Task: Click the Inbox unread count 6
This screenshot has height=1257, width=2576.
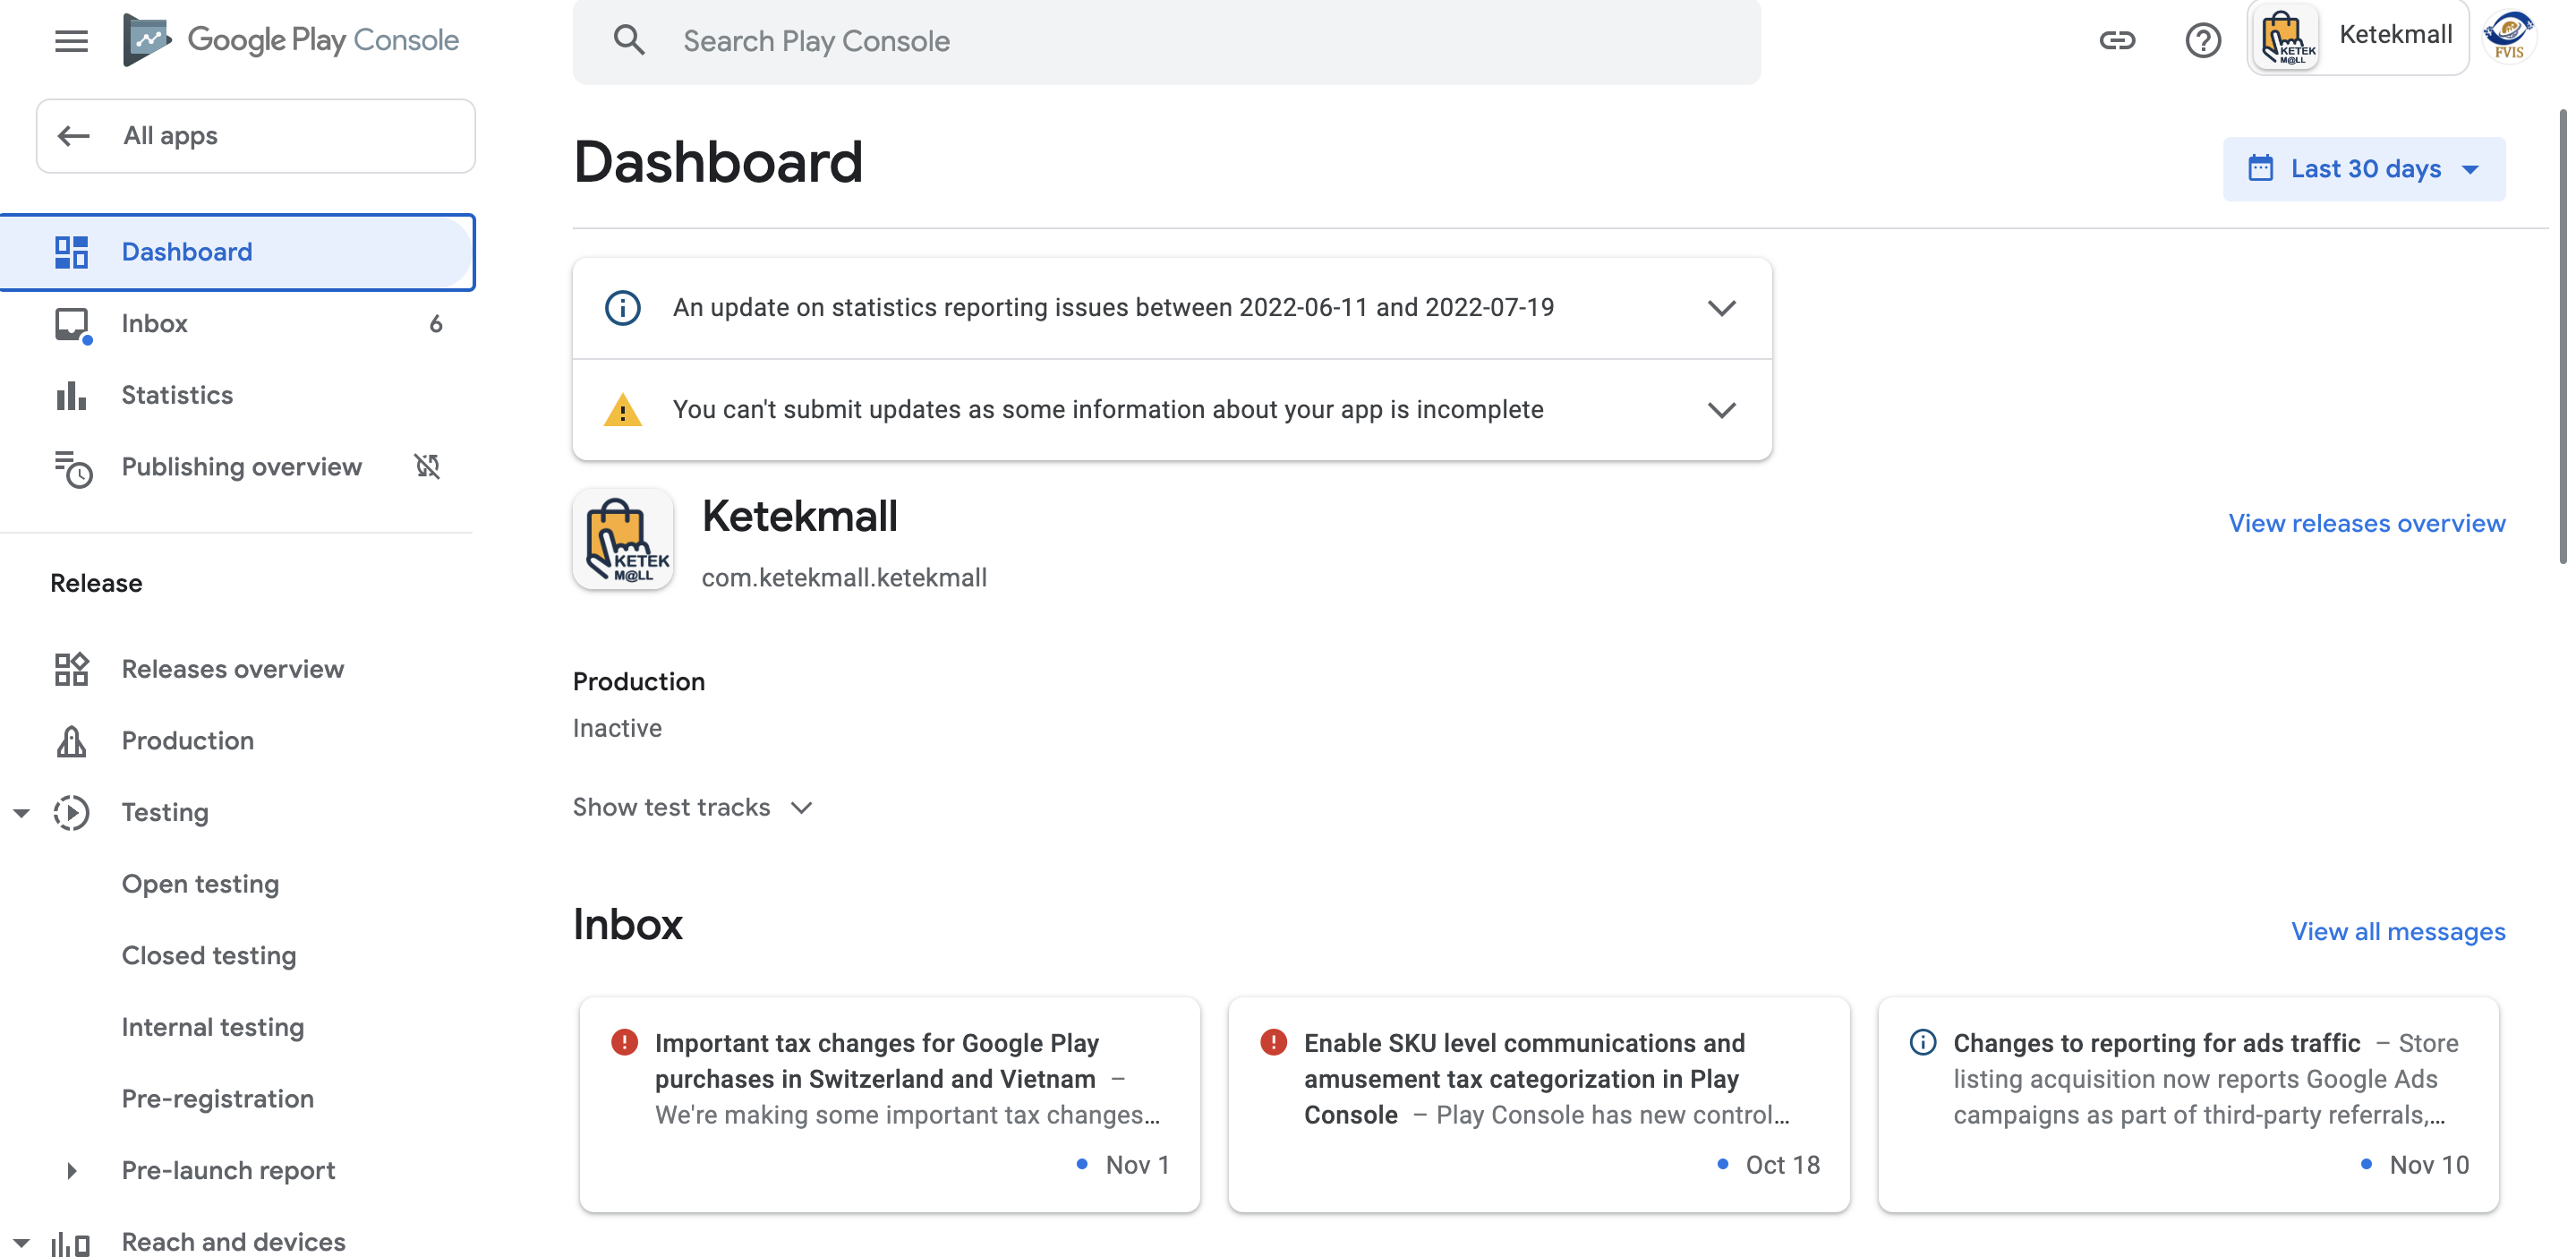Action: (x=435, y=324)
